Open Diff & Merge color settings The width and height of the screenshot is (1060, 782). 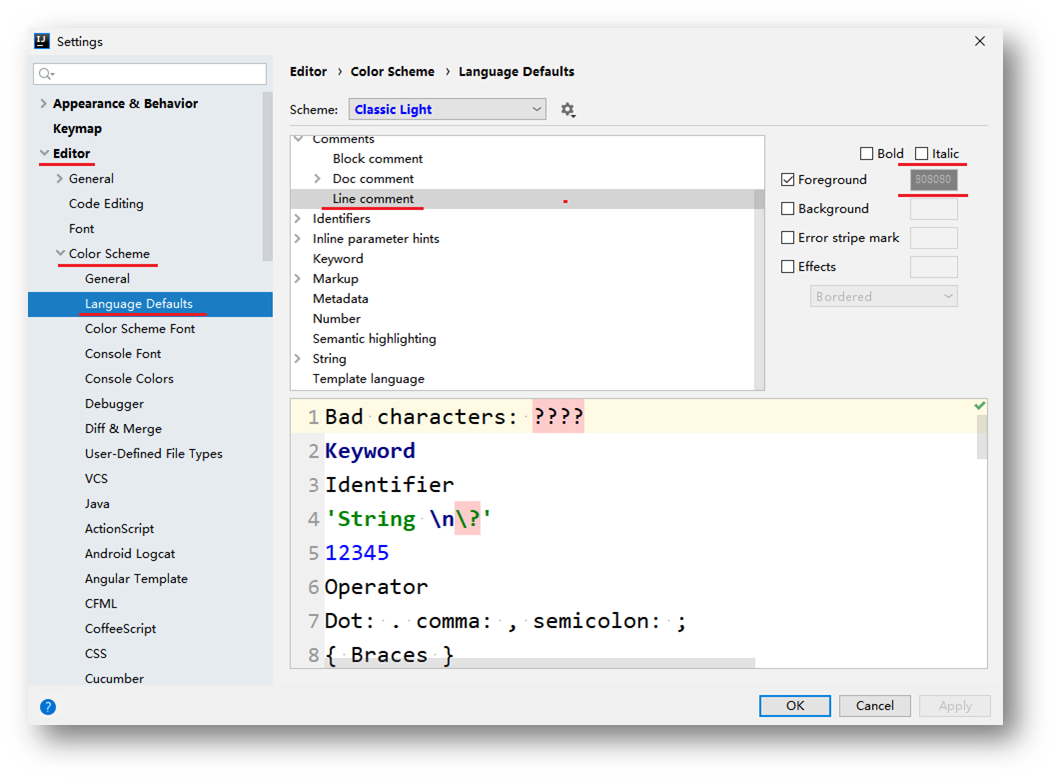(x=123, y=429)
